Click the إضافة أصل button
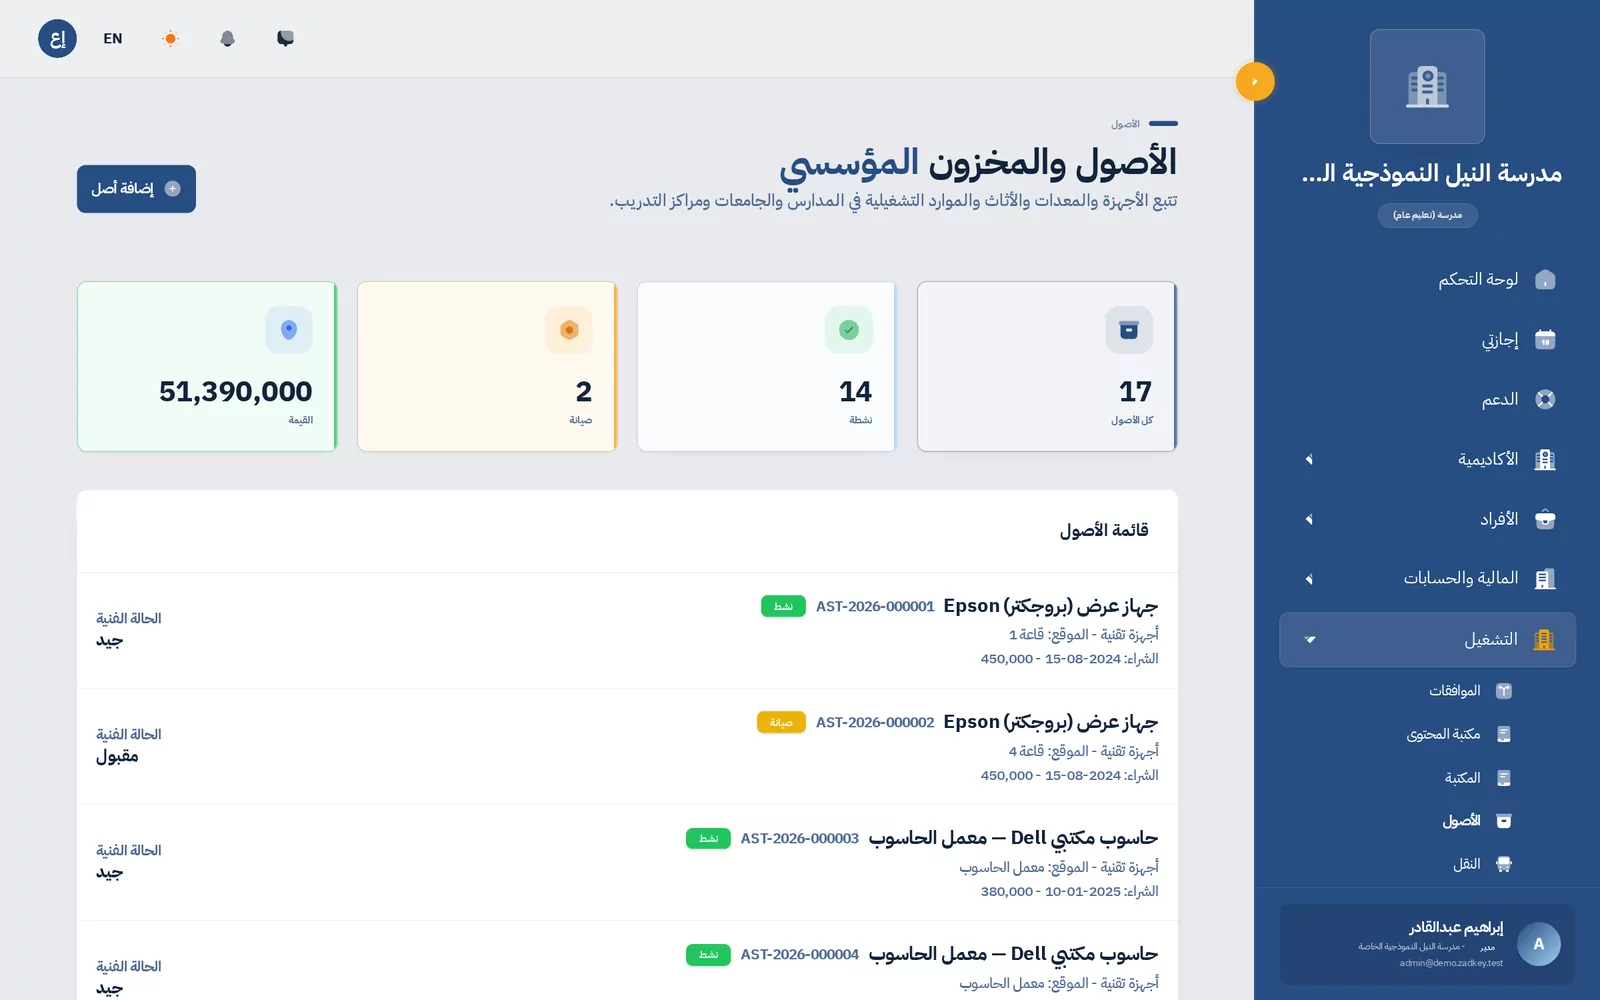1600x1000 pixels. (136, 189)
